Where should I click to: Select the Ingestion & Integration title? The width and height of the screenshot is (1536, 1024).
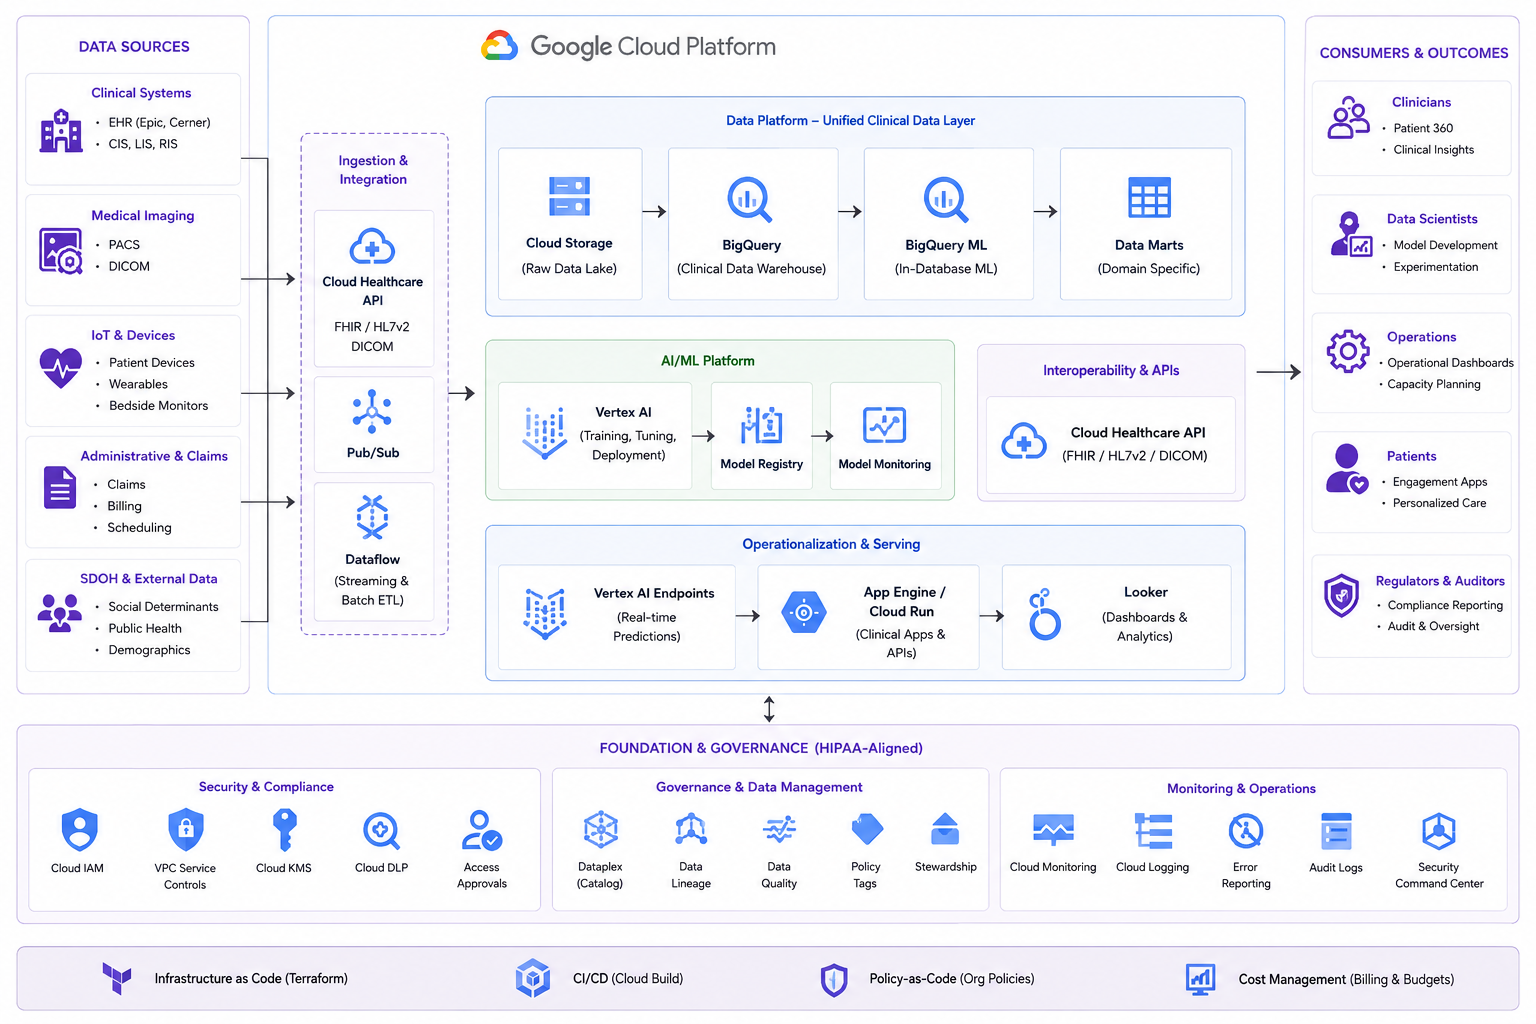[x=373, y=170]
